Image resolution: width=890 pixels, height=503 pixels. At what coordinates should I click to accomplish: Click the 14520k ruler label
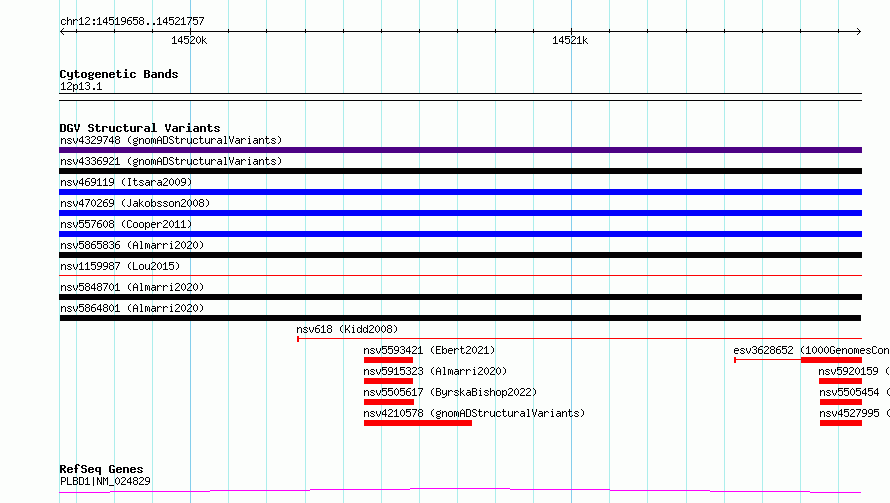click(189, 40)
